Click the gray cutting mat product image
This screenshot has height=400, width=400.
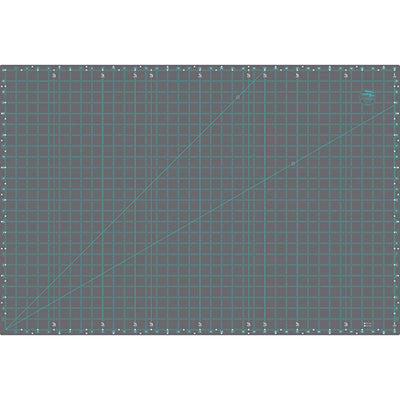tap(200, 200)
